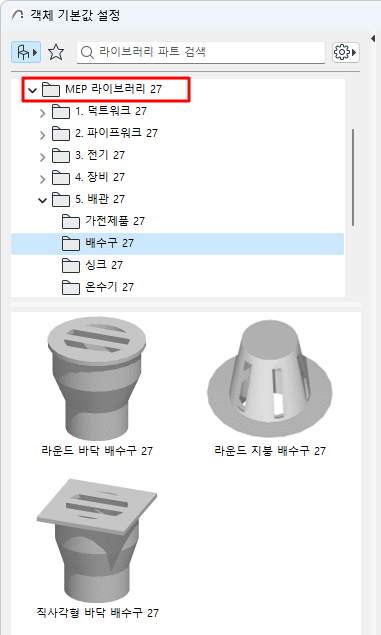
Task: Click the 4. 장비 27 folder icon
Action: pyautogui.click(x=61, y=177)
